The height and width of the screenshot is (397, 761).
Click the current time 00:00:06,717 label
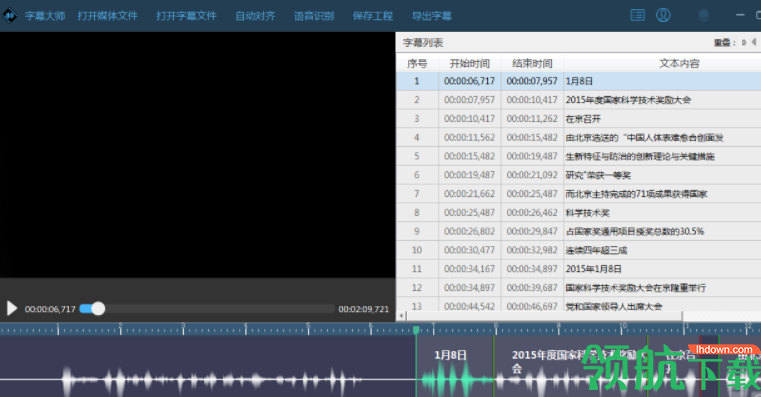click(x=50, y=309)
